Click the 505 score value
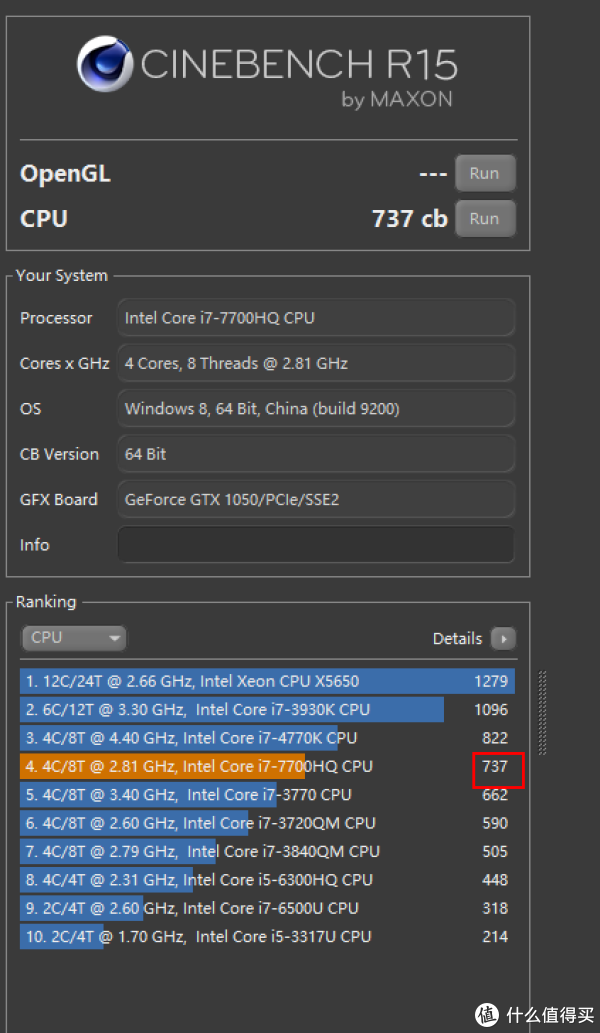 point(495,851)
